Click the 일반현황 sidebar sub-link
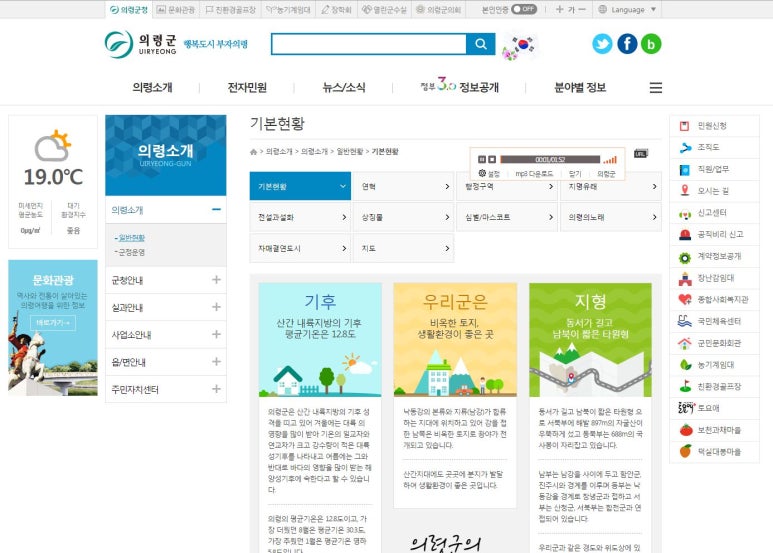Screen dimensions: 773x553 tap(132, 238)
